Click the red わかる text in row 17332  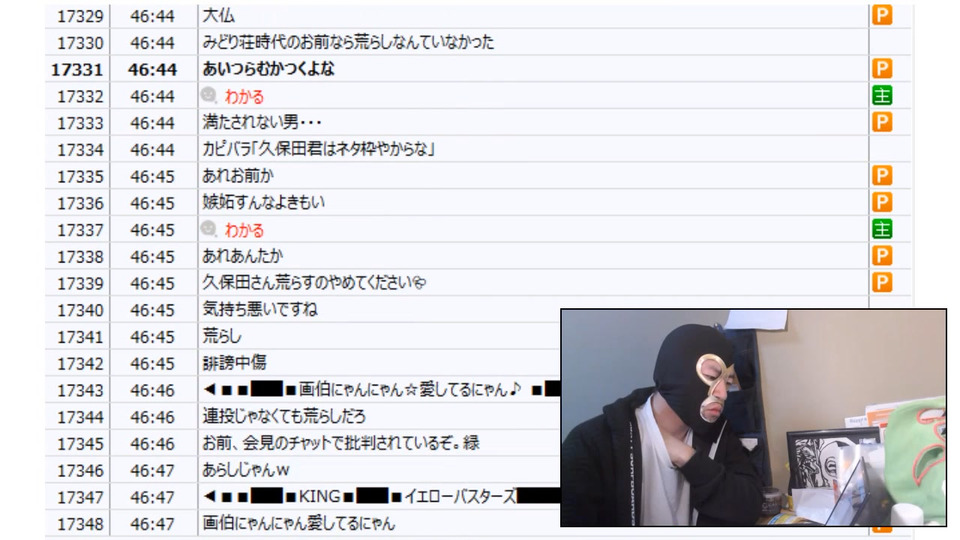coord(244,96)
